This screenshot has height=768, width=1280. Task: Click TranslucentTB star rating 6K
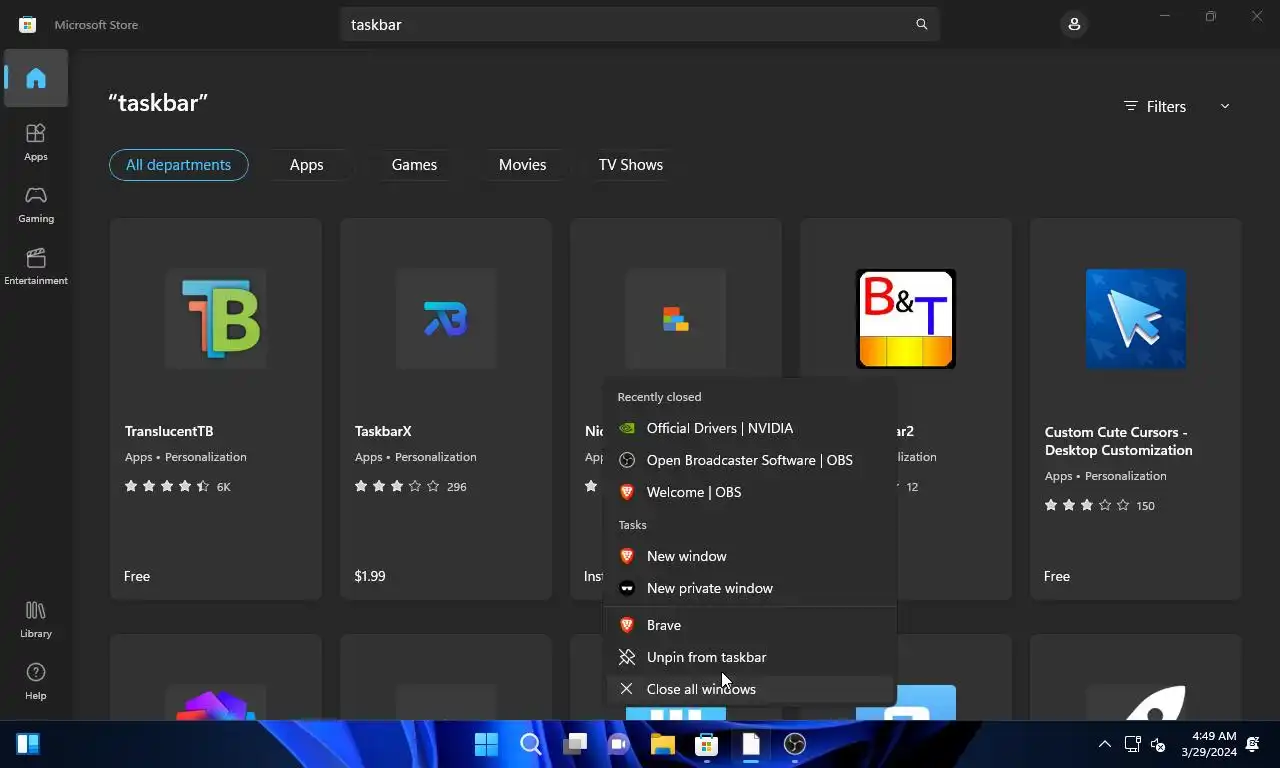177,486
